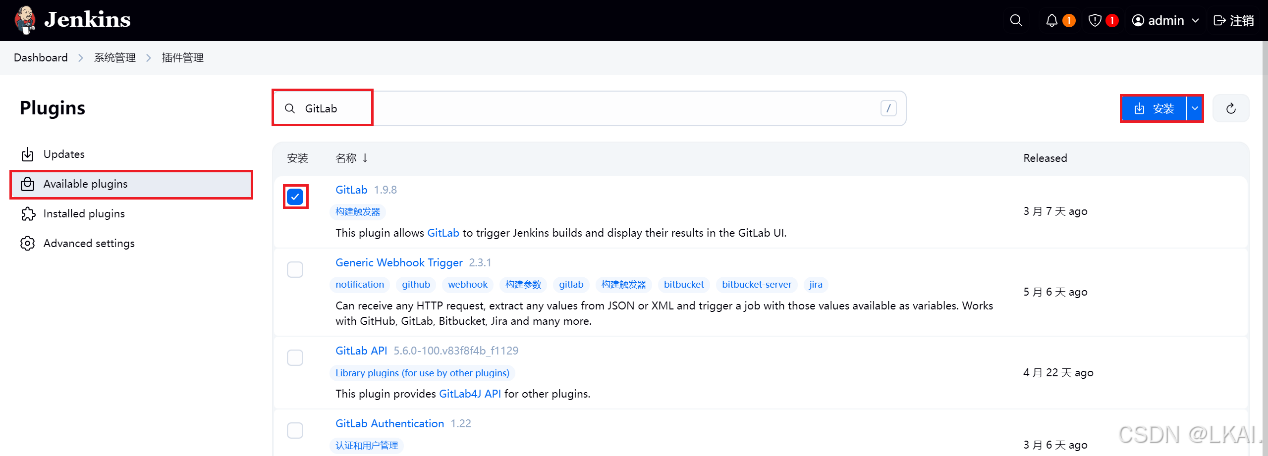Open the GitLab API plugin title link
The height and width of the screenshot is (456, 1268).
pyautogui.click(x=361, y=350)
